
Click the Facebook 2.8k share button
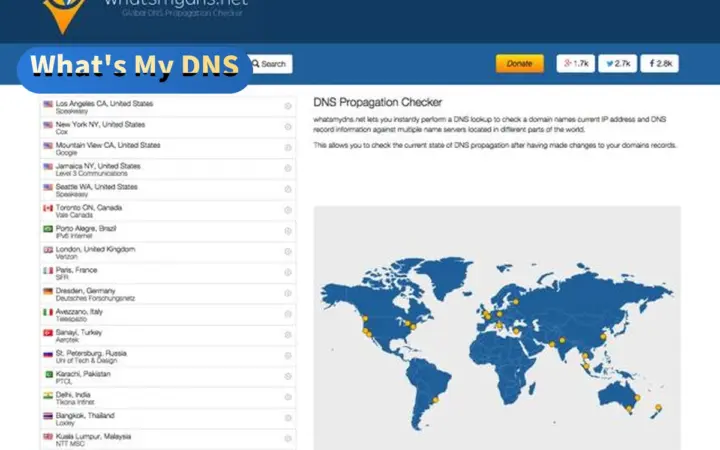[x=660, y=63]
